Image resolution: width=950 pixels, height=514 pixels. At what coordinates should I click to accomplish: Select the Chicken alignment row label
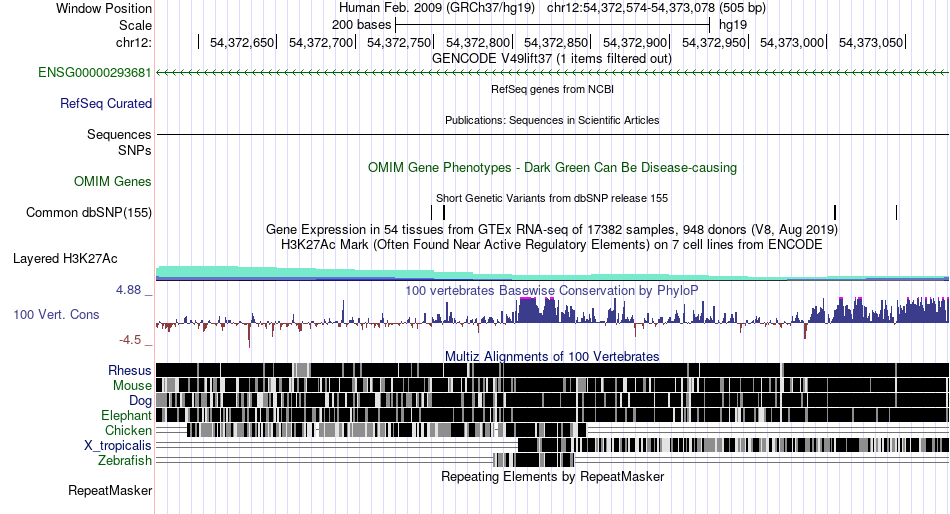(x=128, y=430)
